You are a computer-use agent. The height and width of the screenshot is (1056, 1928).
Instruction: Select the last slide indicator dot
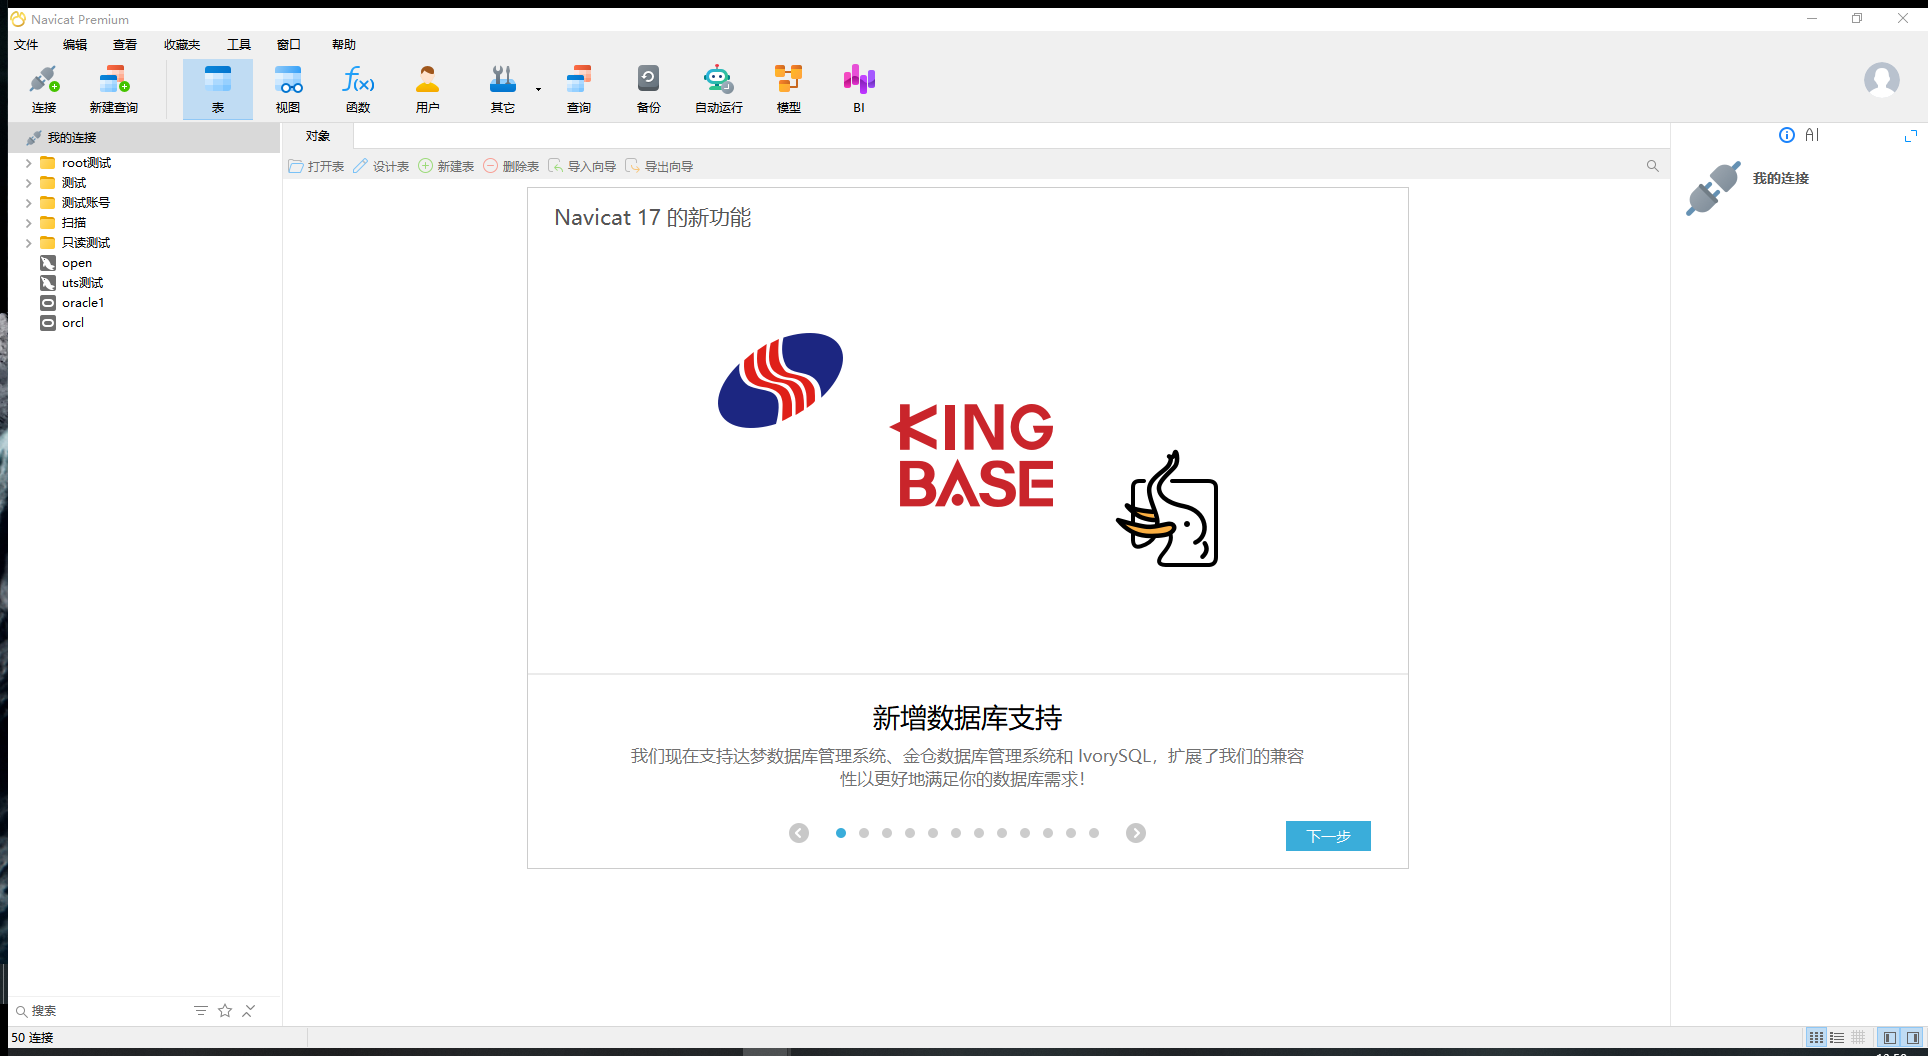(1094, 833)
